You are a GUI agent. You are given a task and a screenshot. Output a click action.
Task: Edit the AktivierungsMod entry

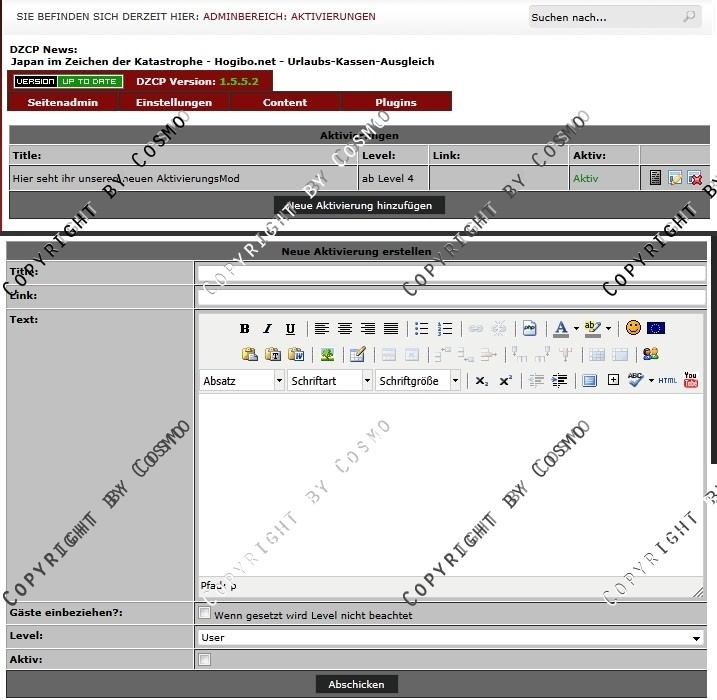[676, 179]
